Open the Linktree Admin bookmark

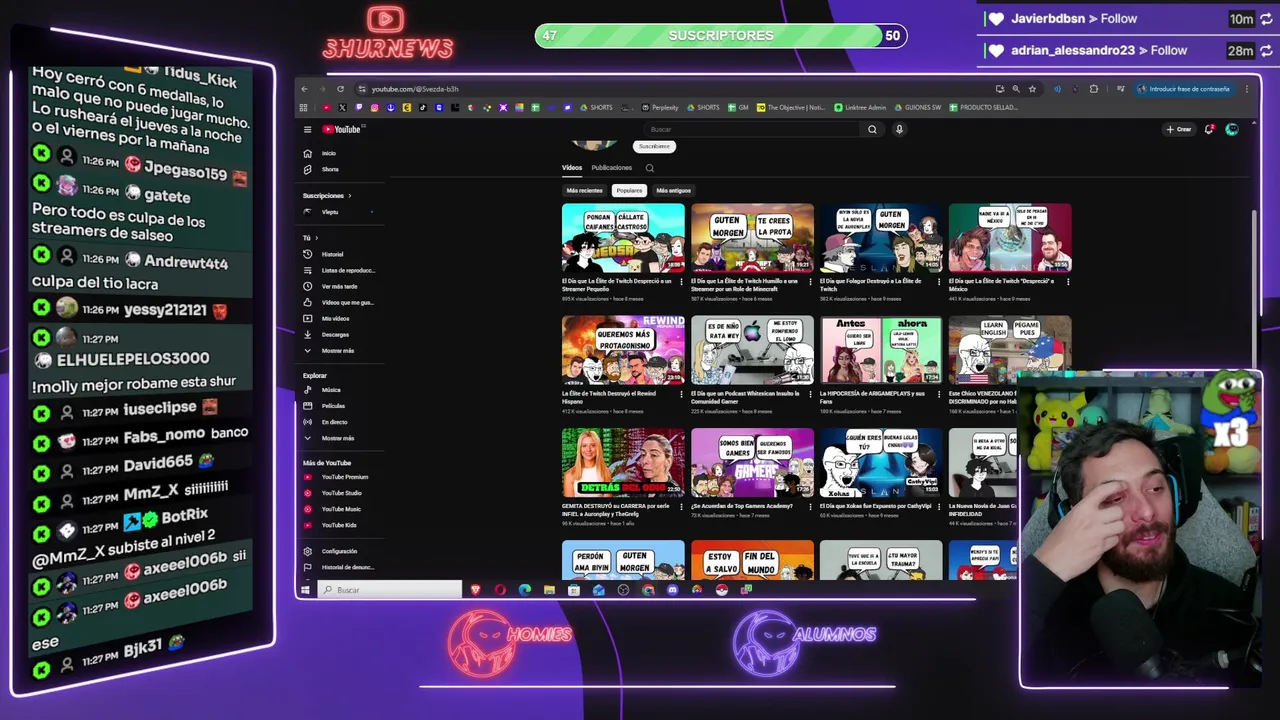click(x=861, y=107)
